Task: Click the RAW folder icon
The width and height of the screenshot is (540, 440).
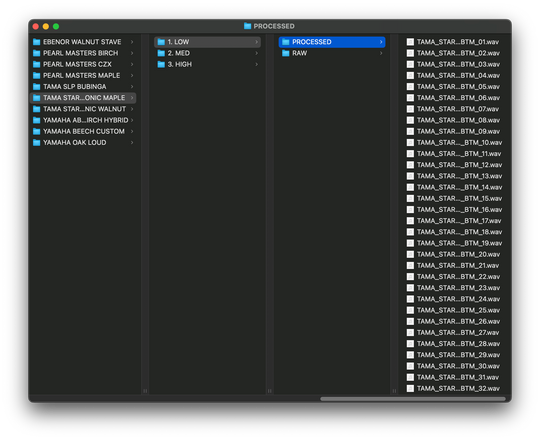Action: [285, 53]
